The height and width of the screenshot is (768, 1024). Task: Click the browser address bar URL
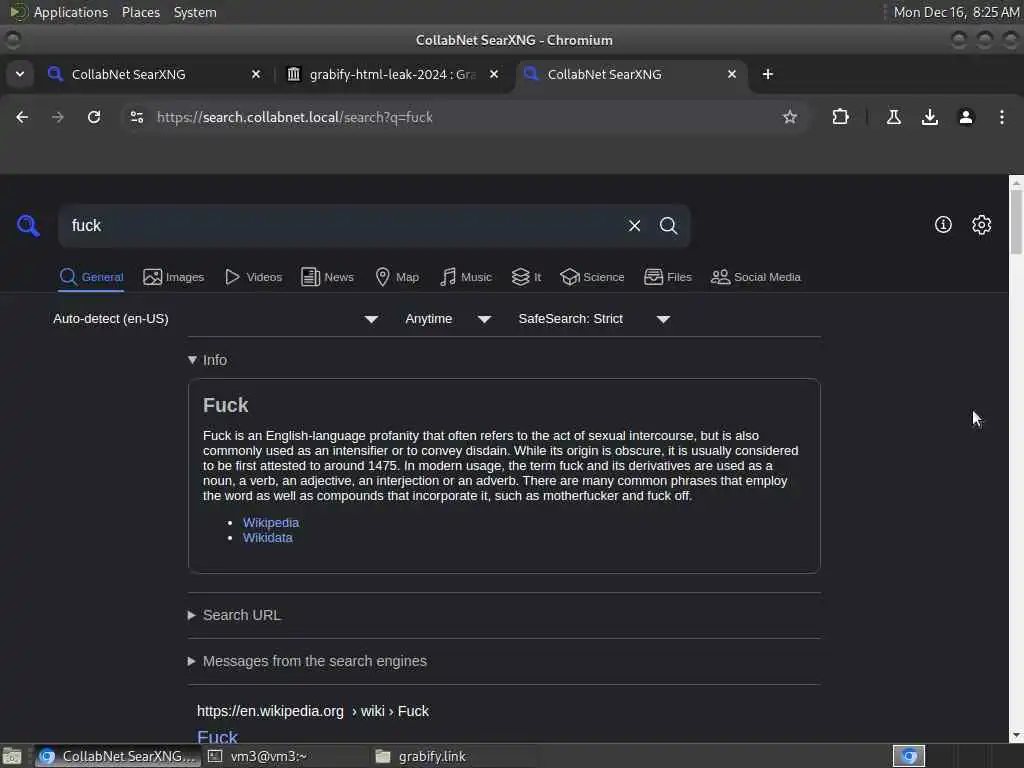pyautogui.click(x=295, y=117)
